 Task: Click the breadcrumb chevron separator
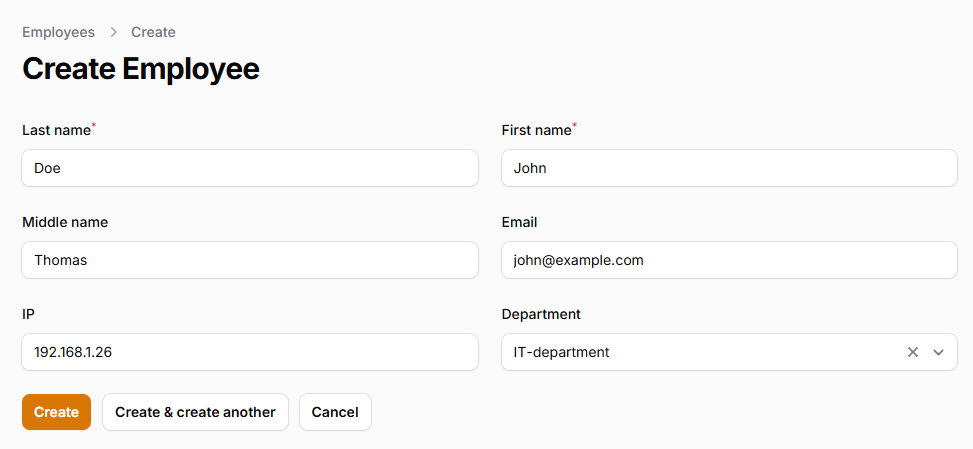[x=113, y=32]
